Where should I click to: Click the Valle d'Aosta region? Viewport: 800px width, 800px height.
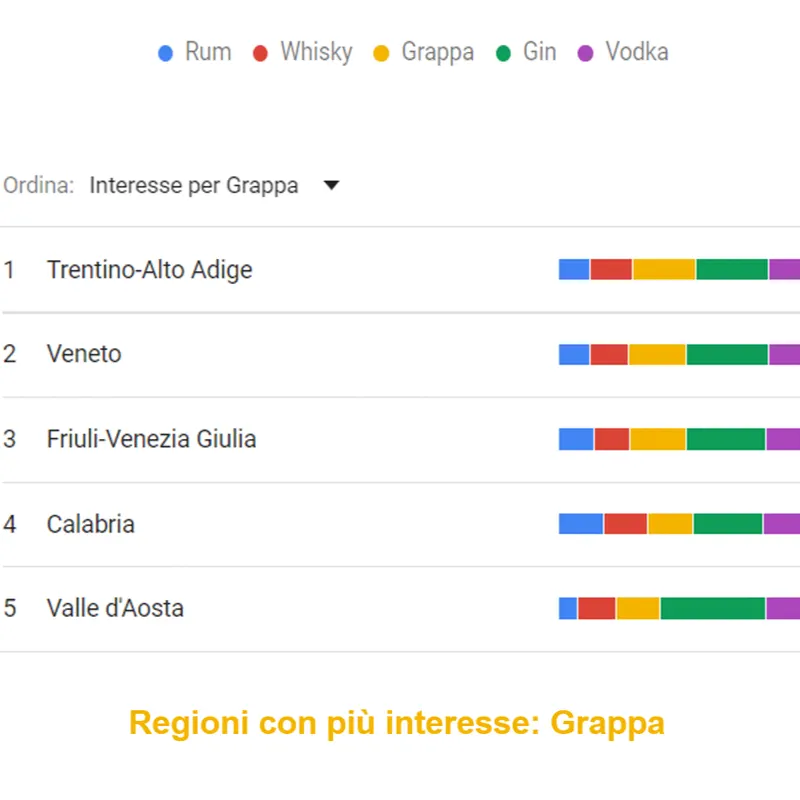point(115,608)
